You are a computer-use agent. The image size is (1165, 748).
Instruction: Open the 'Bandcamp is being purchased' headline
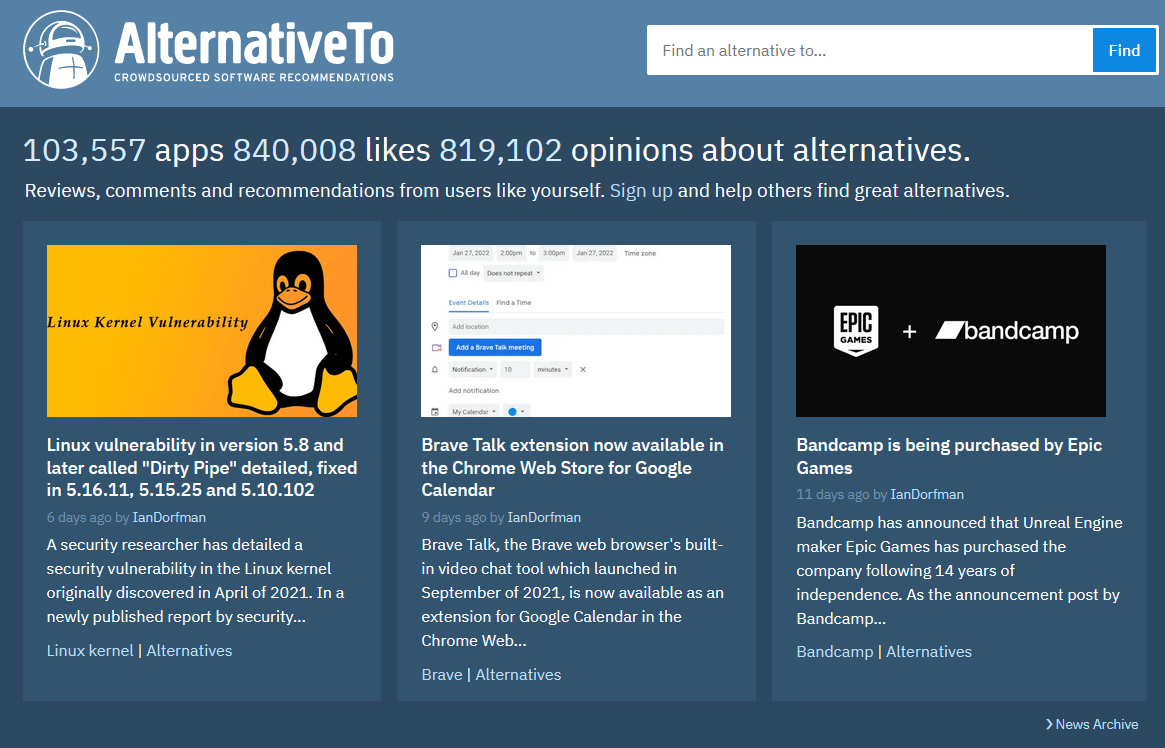(949, 456)
